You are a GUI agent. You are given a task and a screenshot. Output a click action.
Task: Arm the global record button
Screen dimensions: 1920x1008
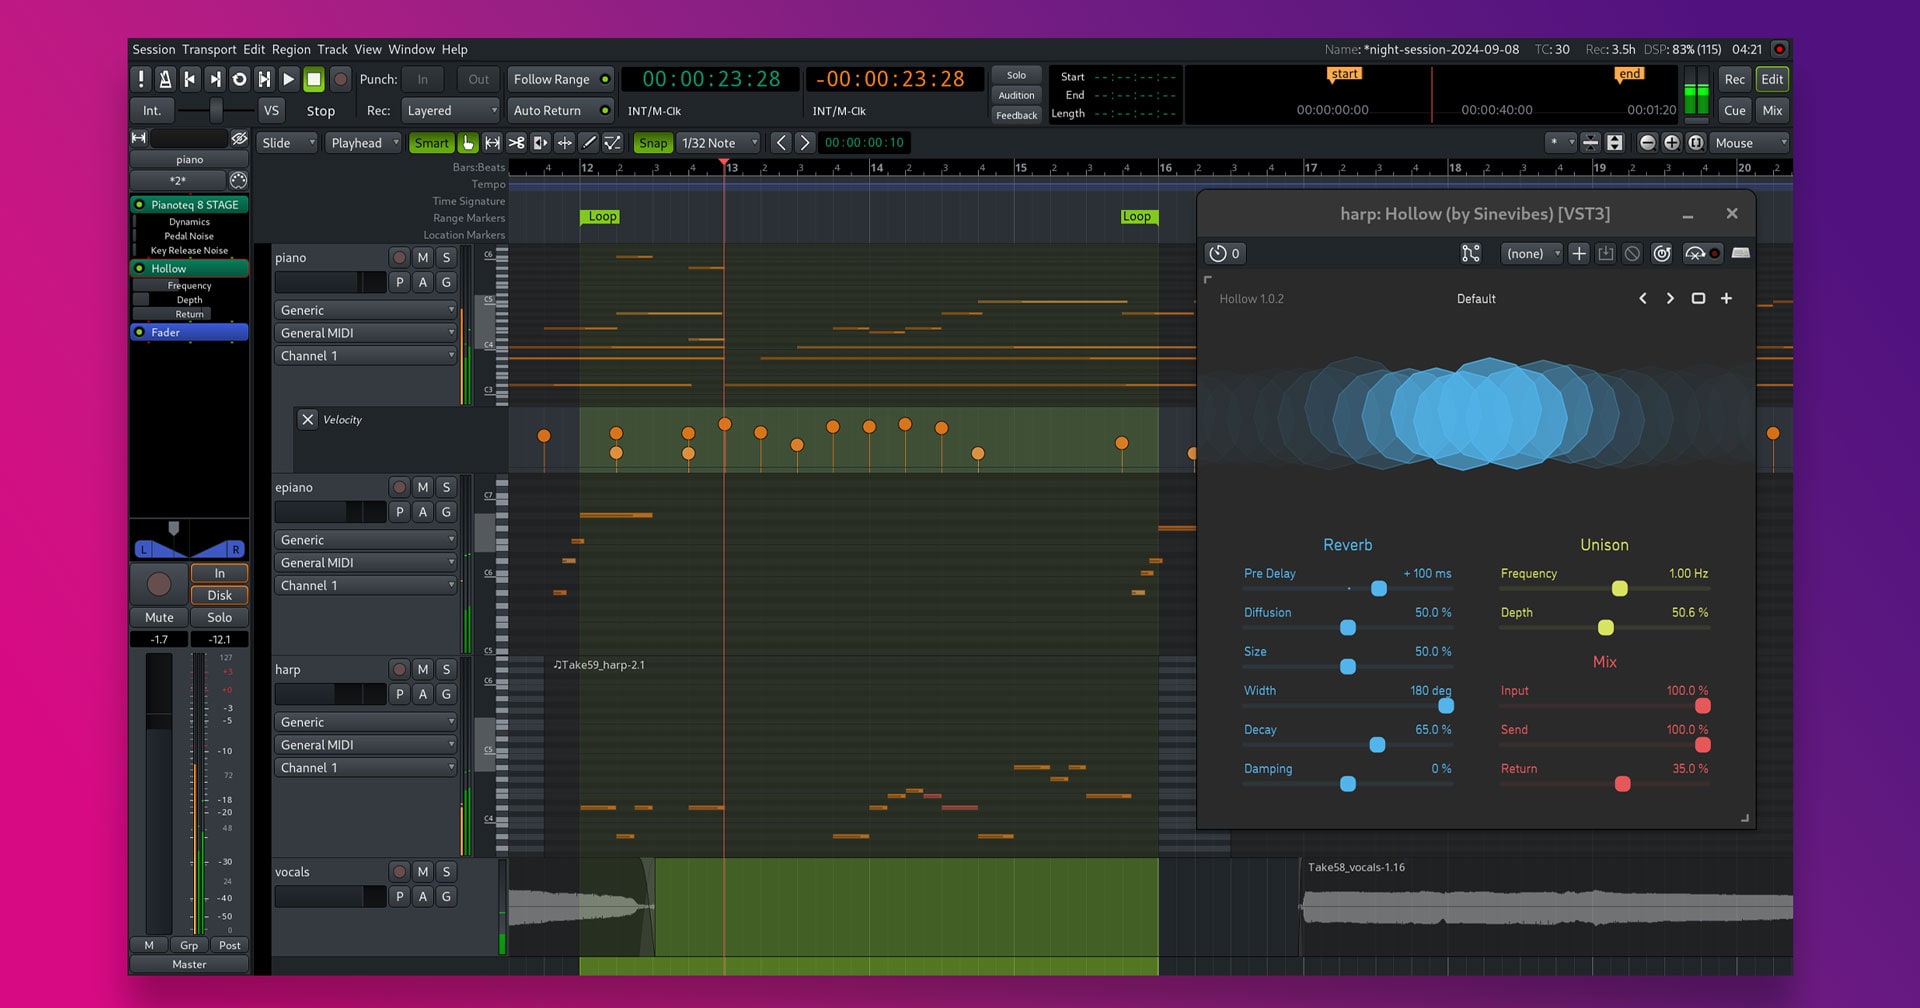pyautogui.click(x=341, y=79)
